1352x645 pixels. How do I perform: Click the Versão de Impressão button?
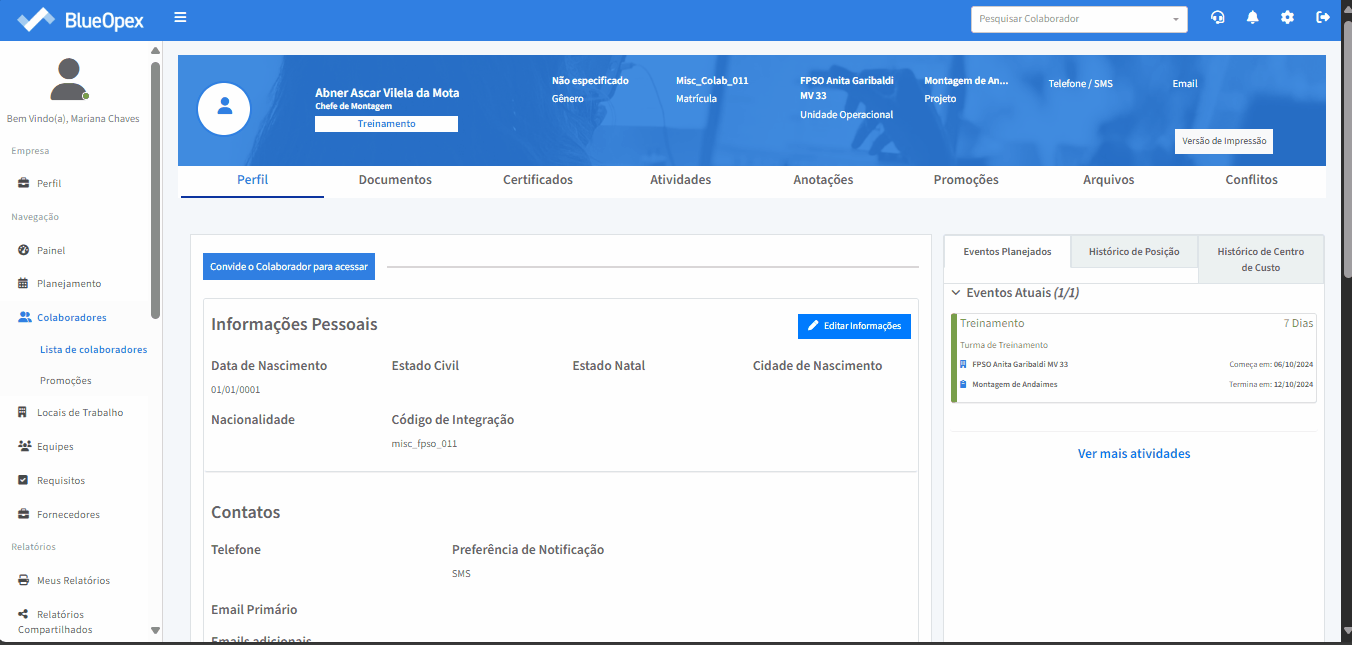click(x=1224, y=141)
